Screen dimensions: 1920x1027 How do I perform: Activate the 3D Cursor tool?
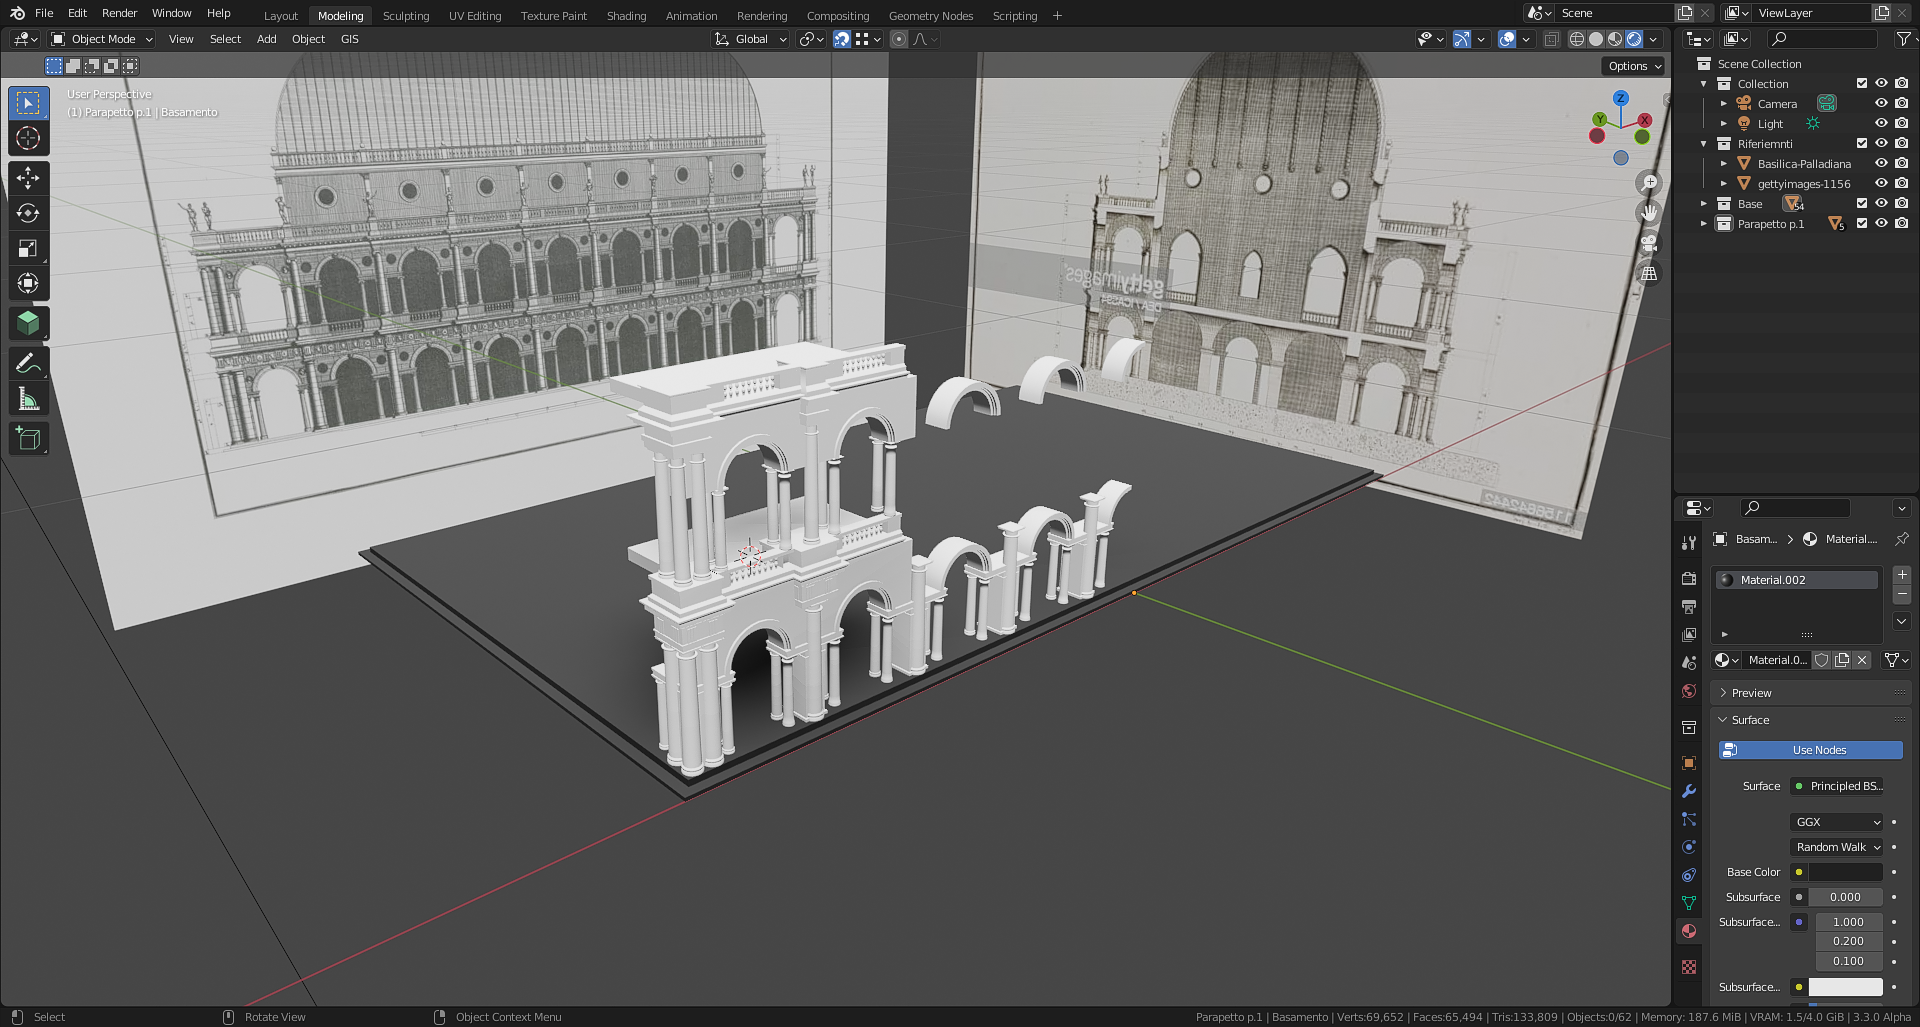(x=28, y=138)
